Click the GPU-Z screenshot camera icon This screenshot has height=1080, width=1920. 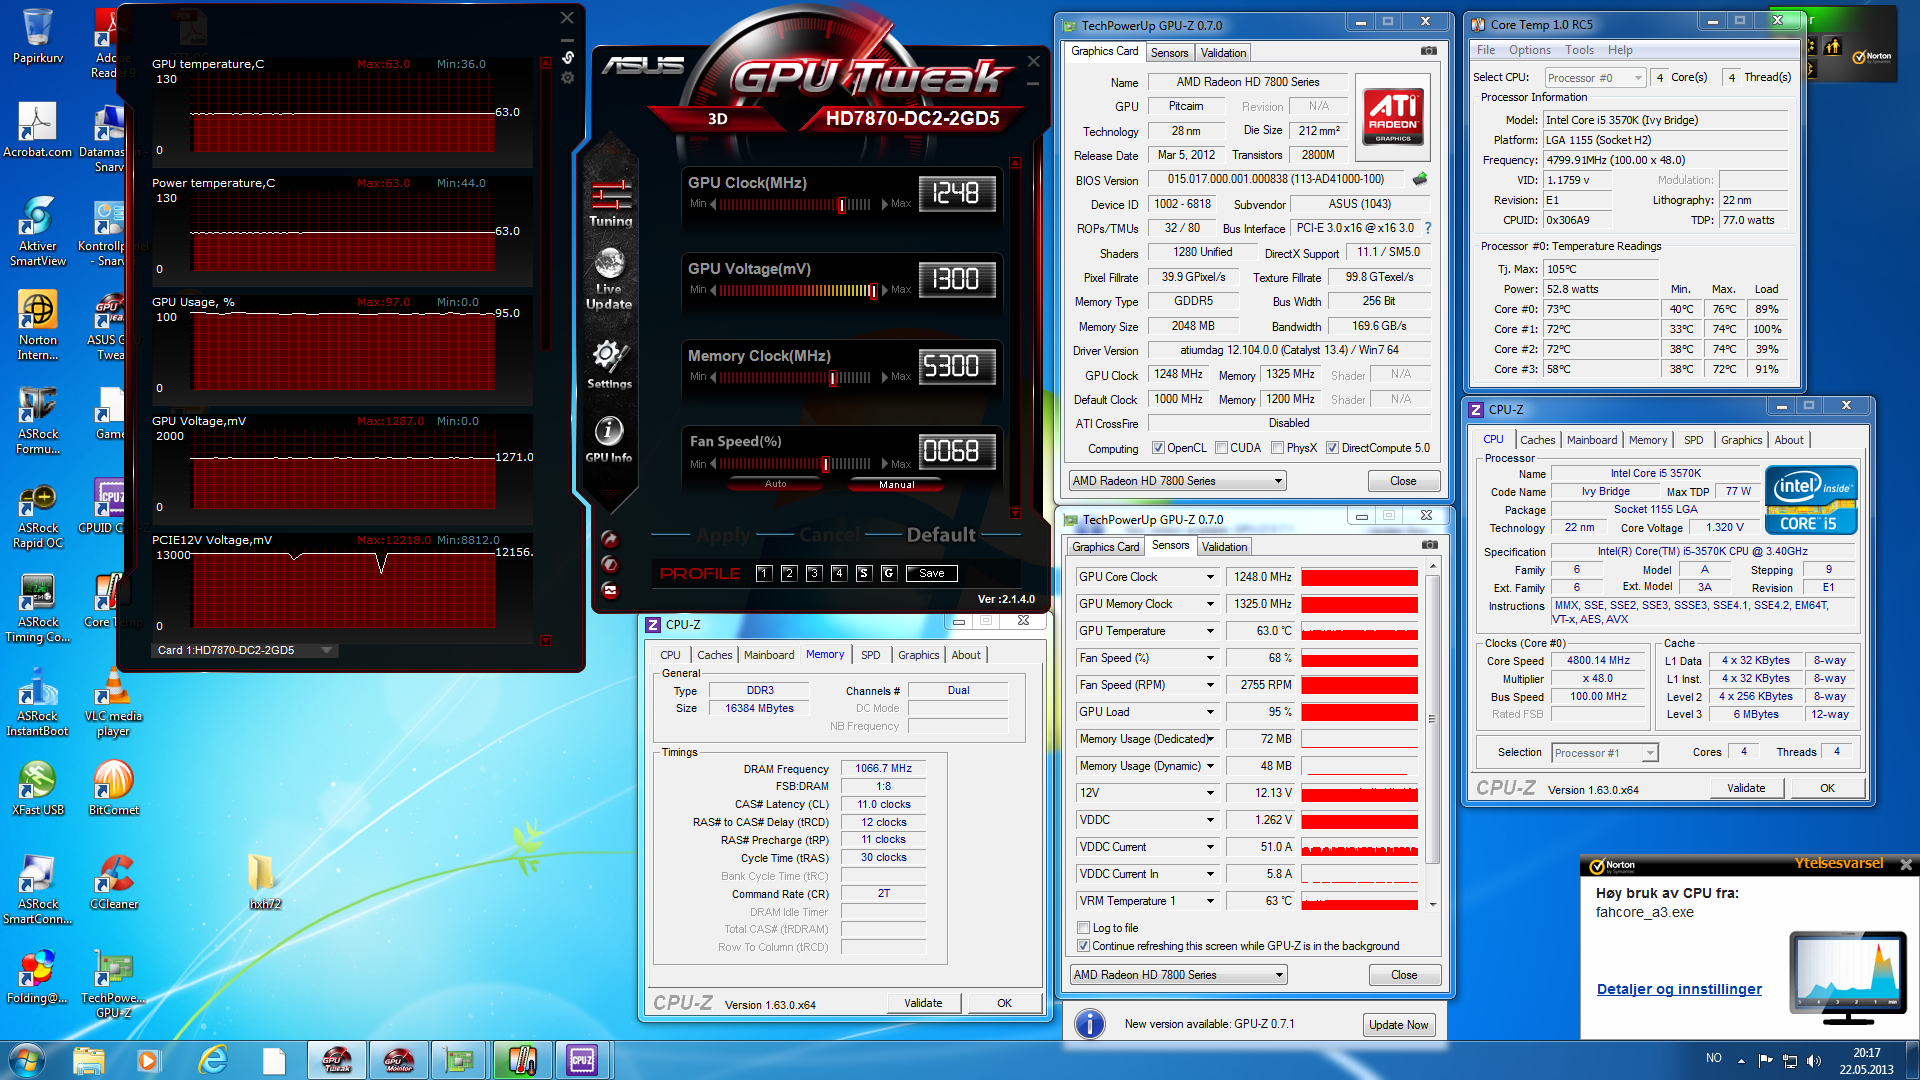pos(1429,51)
